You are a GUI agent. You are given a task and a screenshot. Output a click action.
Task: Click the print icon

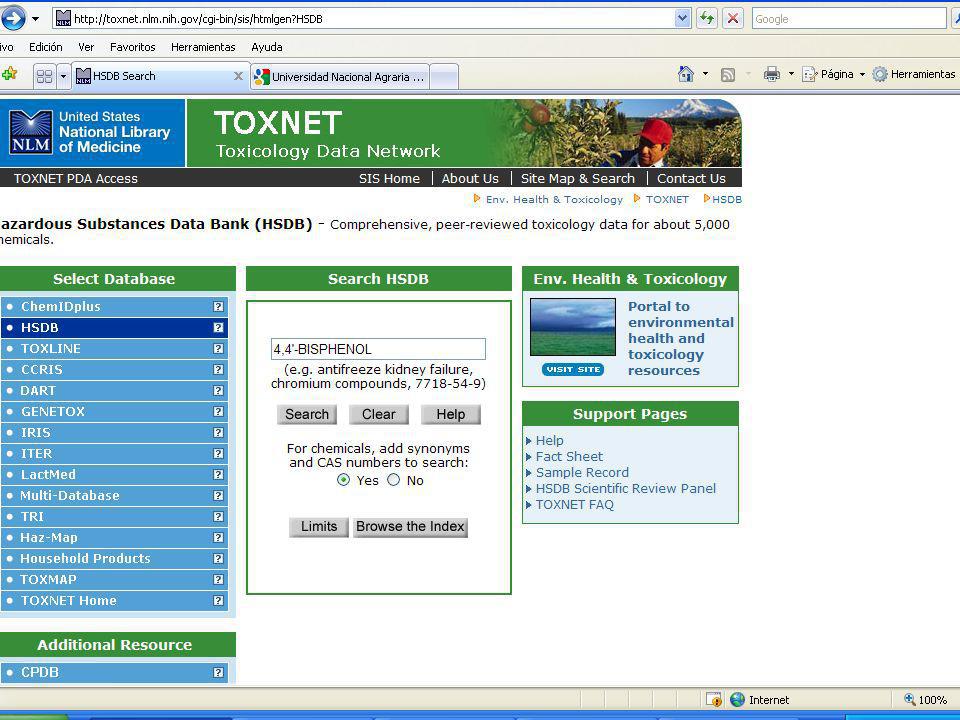[771, 74]
